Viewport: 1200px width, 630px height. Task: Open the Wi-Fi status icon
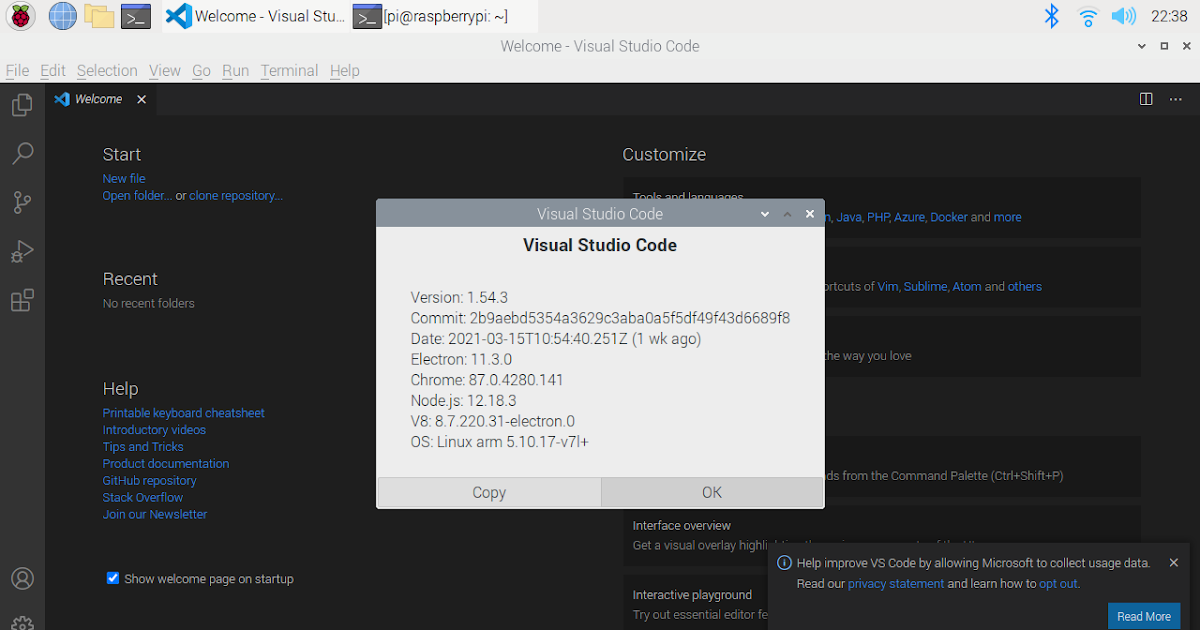[1087, 16]
